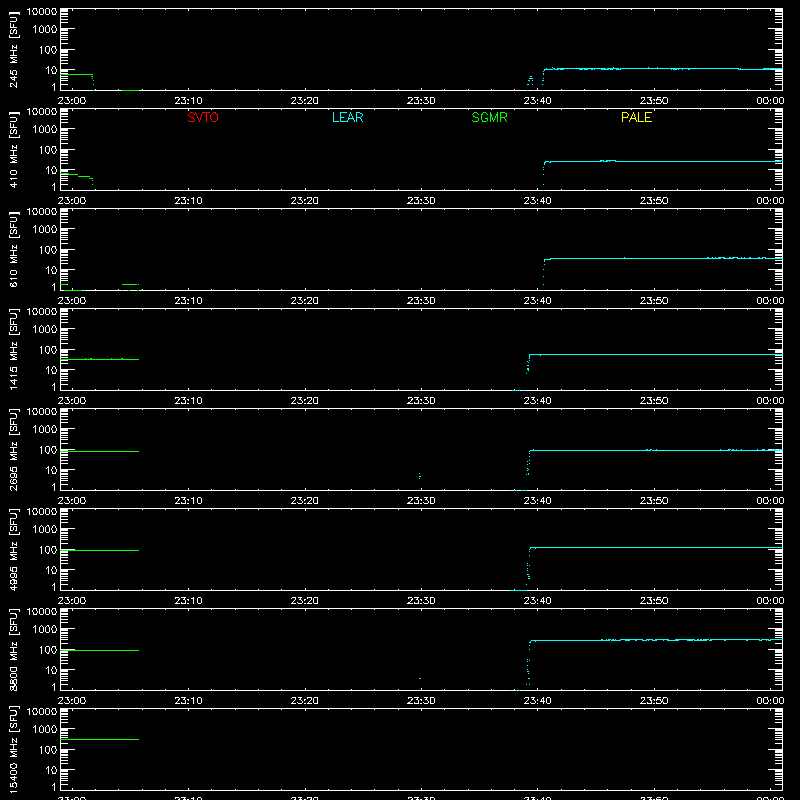Viewport: 800px width, 800px height.
Task: Select the '8800 MHz [SFU]' axis title
Action: [x=14, y=649]
